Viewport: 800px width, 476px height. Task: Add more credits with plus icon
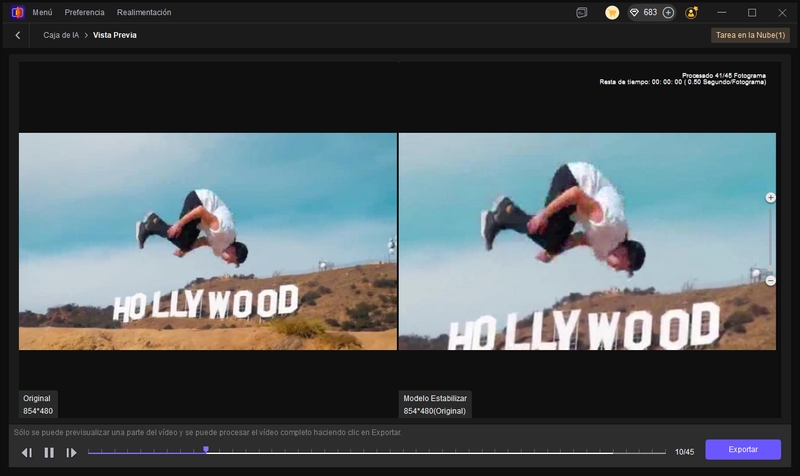click(x=668, y=13)
